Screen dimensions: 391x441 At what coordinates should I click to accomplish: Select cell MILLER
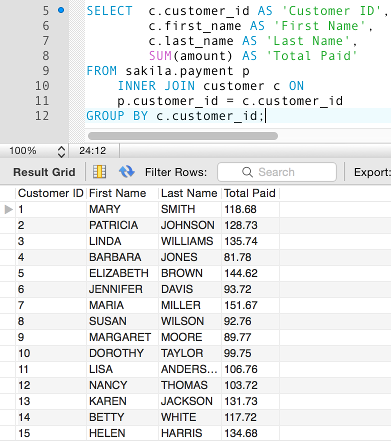point(190,305)
